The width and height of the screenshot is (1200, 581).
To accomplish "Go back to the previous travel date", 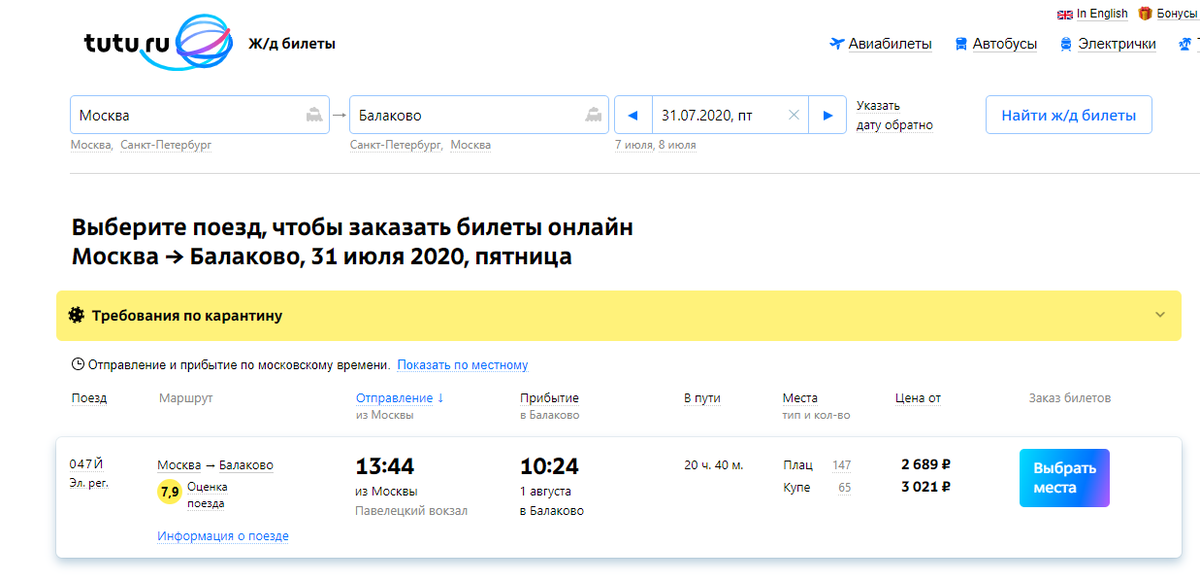I will click(633, 114).
